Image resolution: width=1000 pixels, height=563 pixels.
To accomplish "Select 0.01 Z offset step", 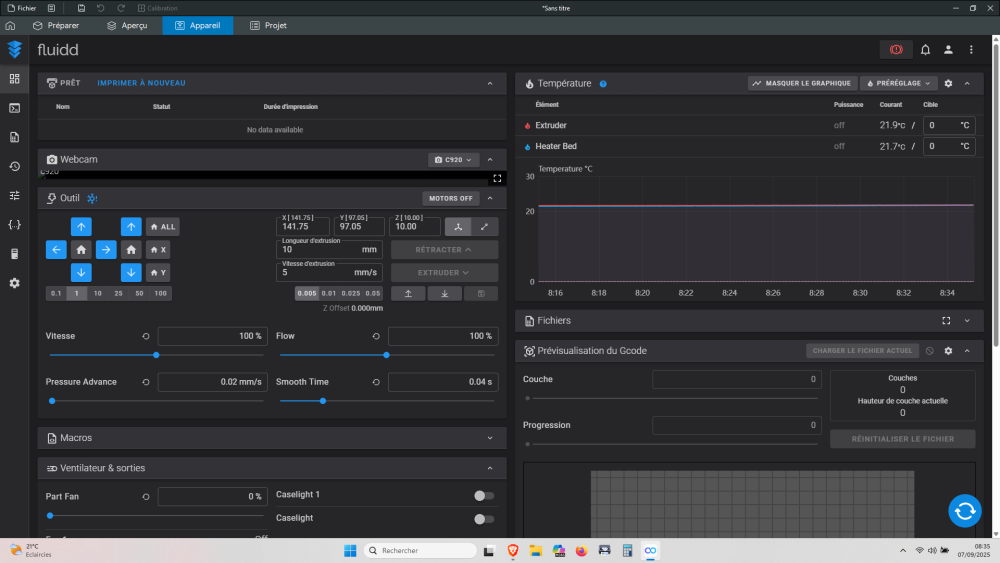I will (328, 293).
